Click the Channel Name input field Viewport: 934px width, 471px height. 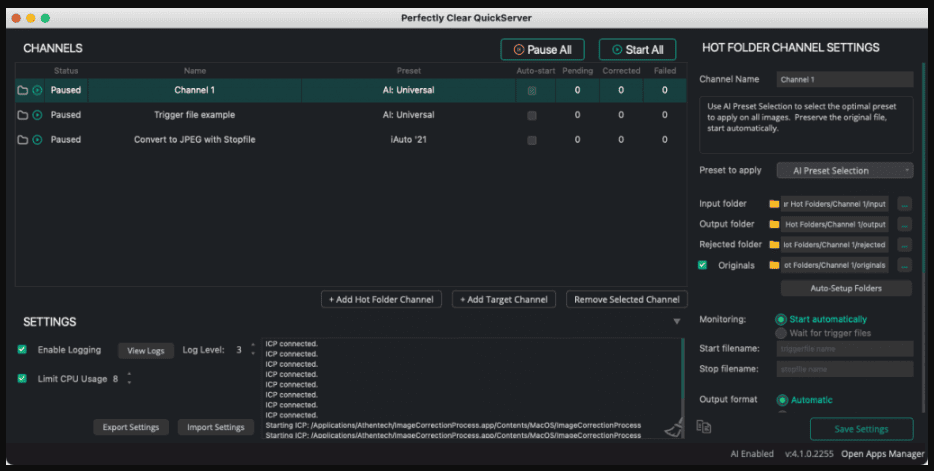845,79
